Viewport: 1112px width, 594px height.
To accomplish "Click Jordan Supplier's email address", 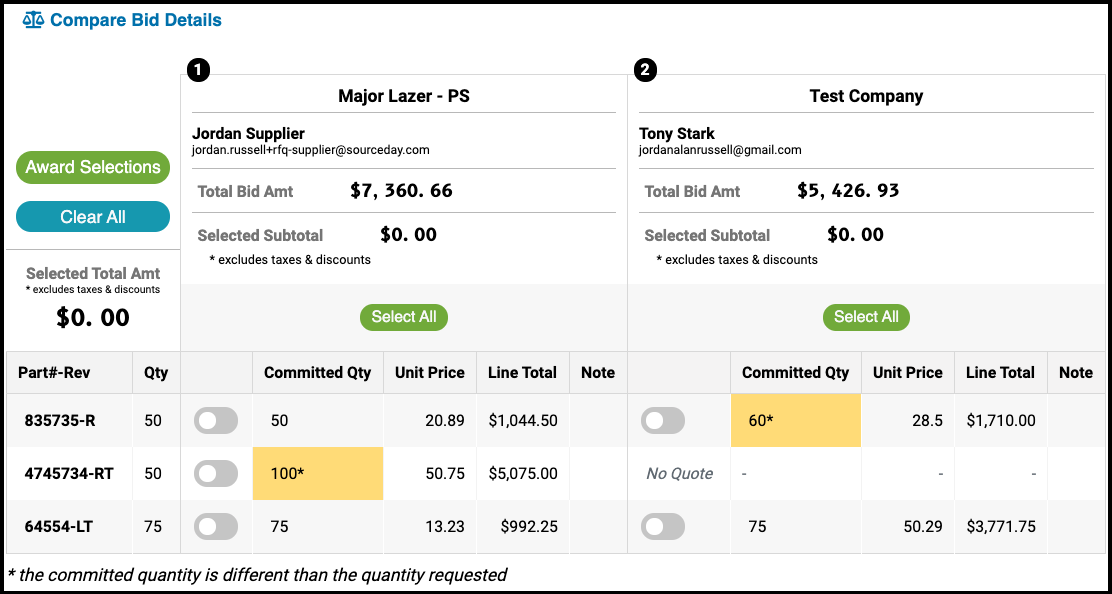I will point(311,150).
